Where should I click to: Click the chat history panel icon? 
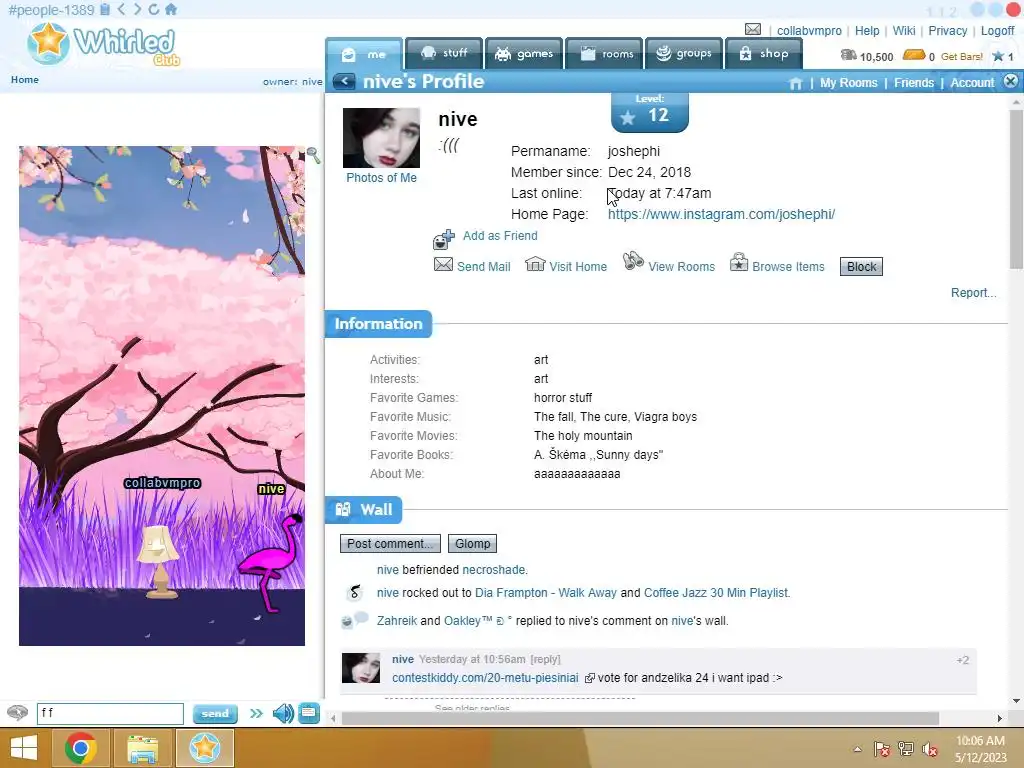[x=309, y=712]
